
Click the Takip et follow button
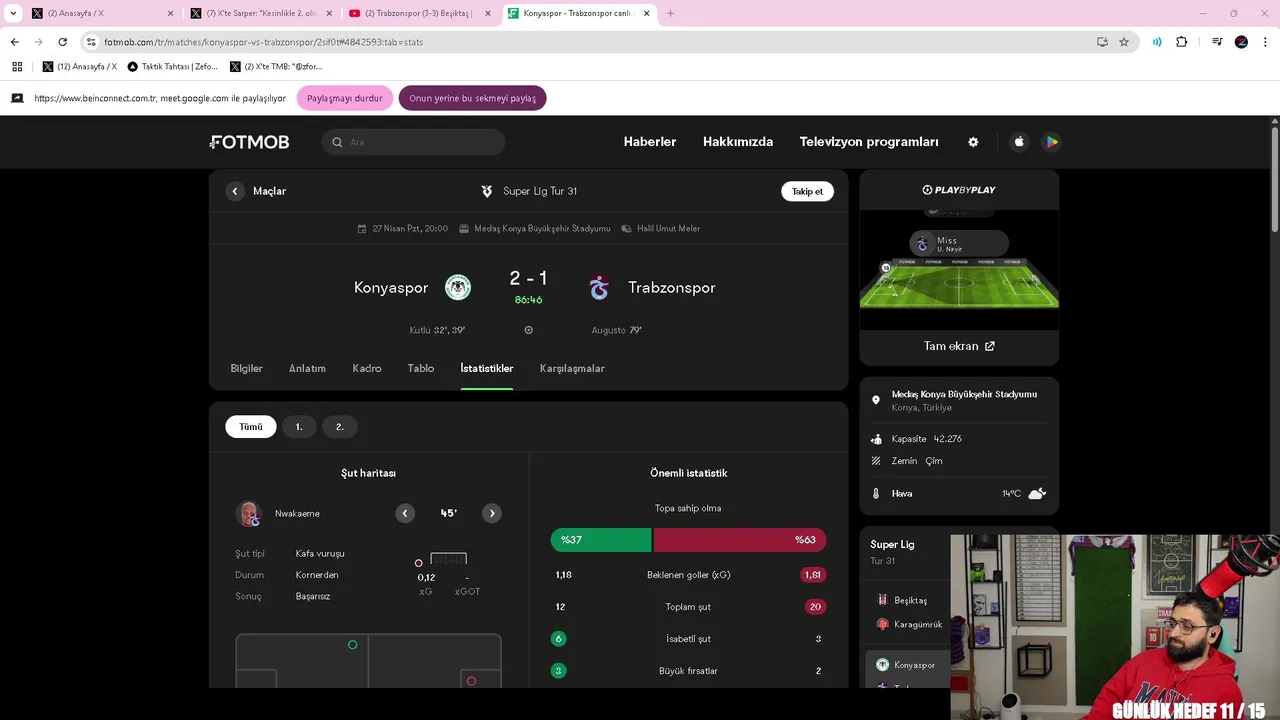tap(807, 191)
